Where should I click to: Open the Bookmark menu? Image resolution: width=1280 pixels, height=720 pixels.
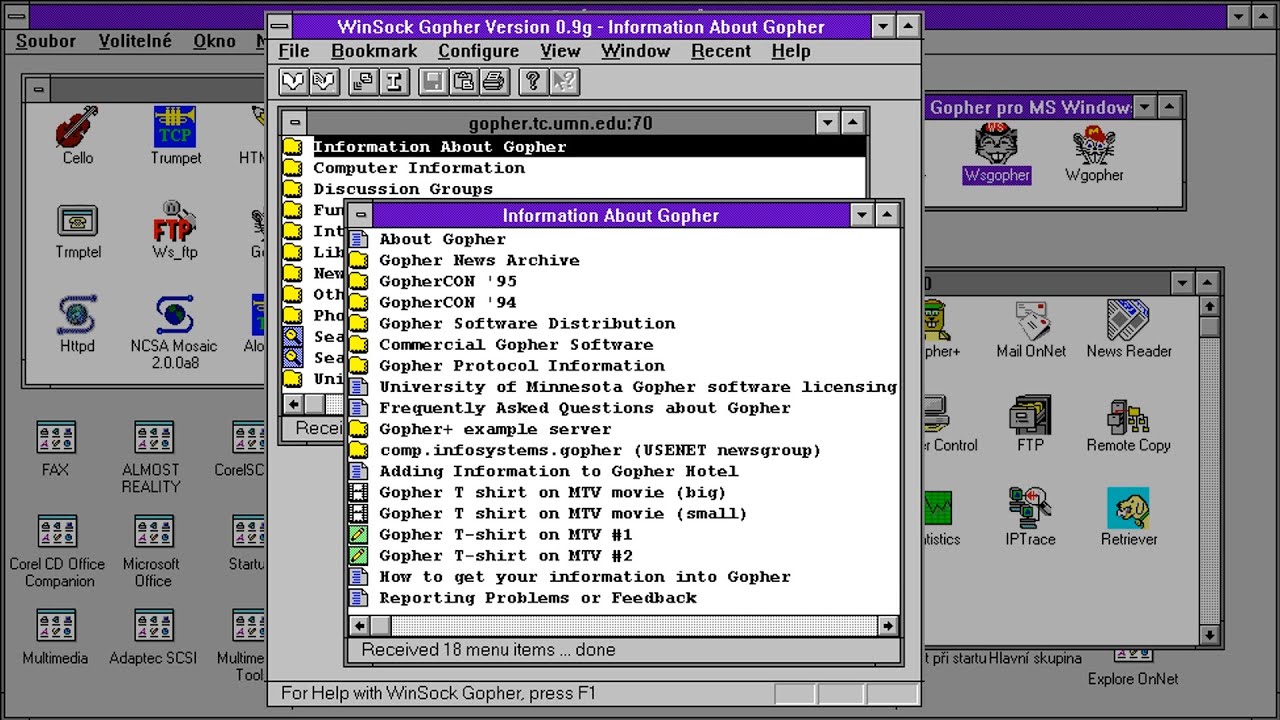point(374,51)
